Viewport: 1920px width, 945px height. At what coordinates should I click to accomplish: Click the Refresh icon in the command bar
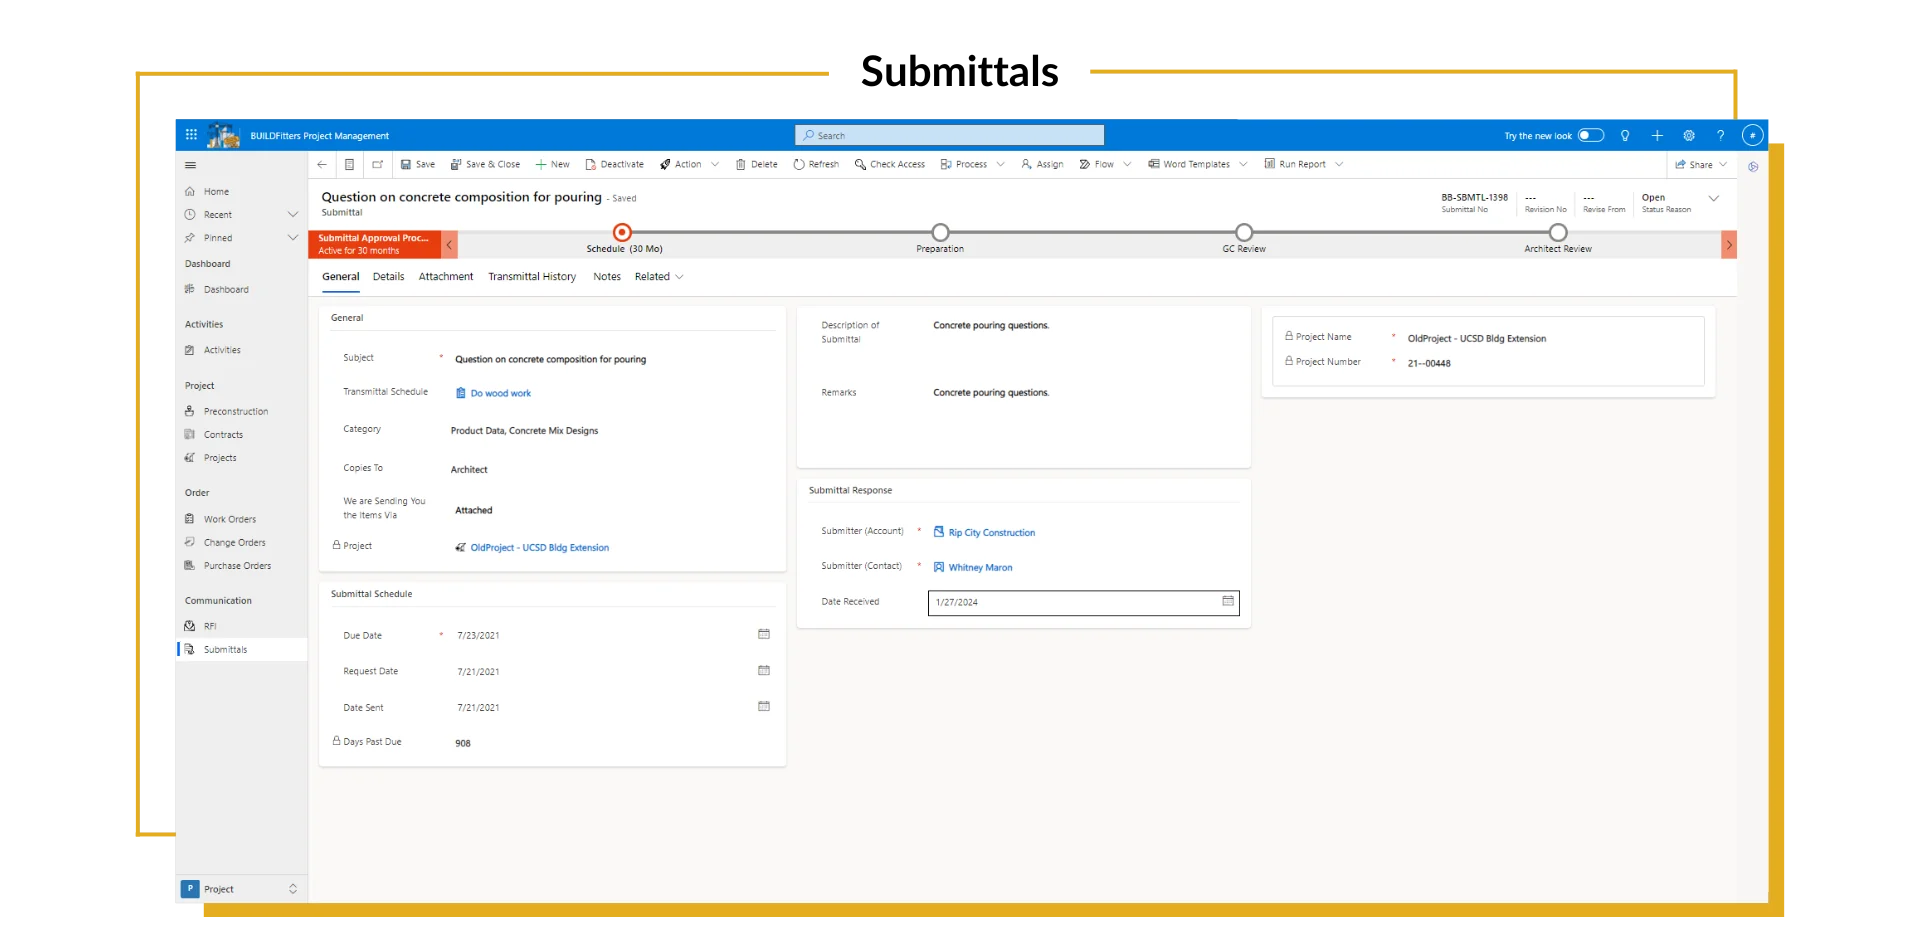click(799, 164)
